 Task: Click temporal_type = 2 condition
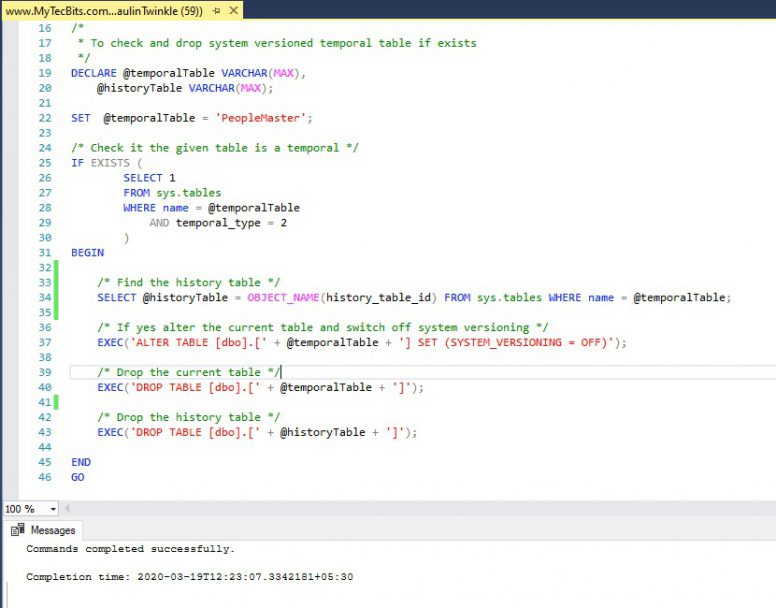tap(231, 222)
